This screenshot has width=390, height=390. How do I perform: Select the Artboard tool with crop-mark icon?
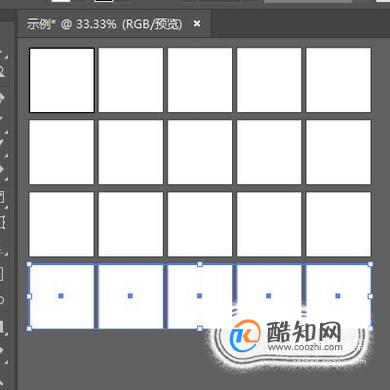[2, 222]
